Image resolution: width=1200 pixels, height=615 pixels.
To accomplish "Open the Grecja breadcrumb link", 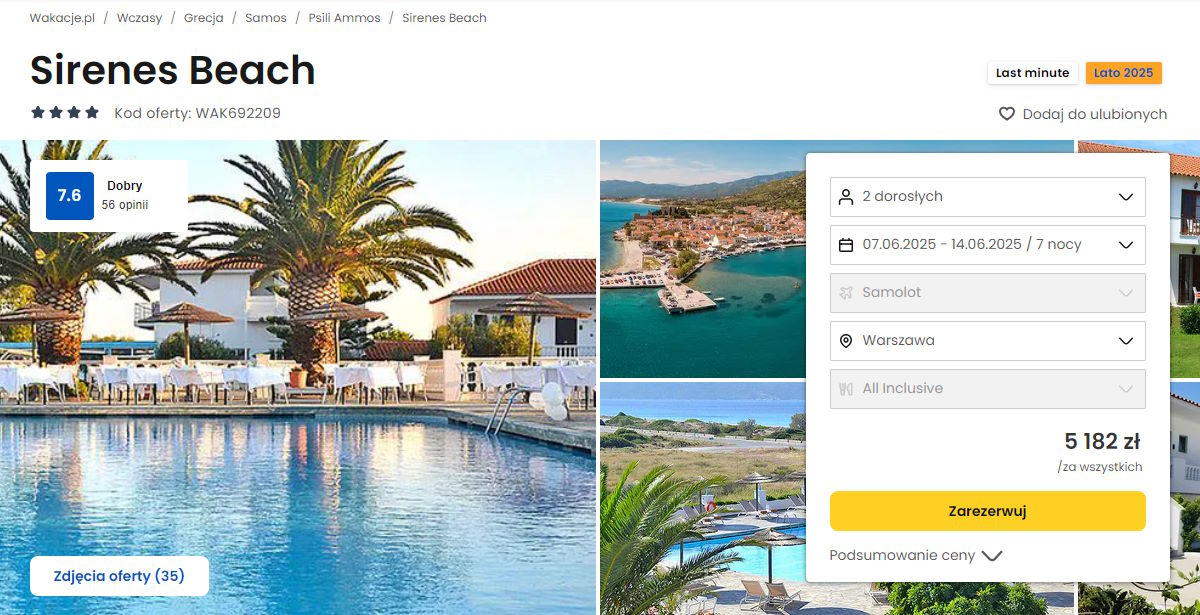I will [204, 18].
